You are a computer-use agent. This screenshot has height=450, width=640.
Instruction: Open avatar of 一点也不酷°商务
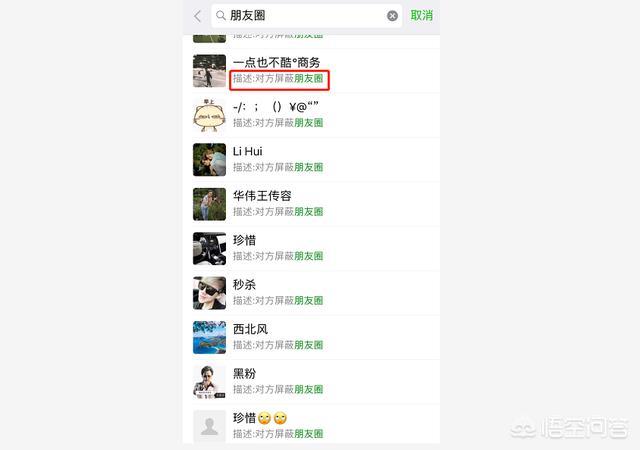click(x=209, y=71)
